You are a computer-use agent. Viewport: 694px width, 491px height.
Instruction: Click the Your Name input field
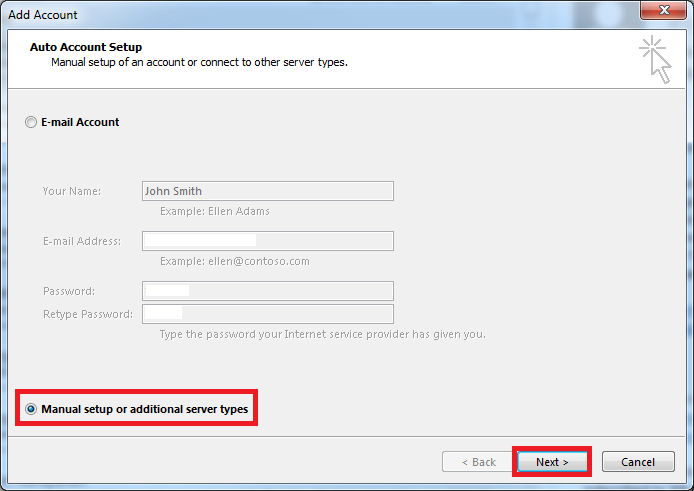point(268,191)
